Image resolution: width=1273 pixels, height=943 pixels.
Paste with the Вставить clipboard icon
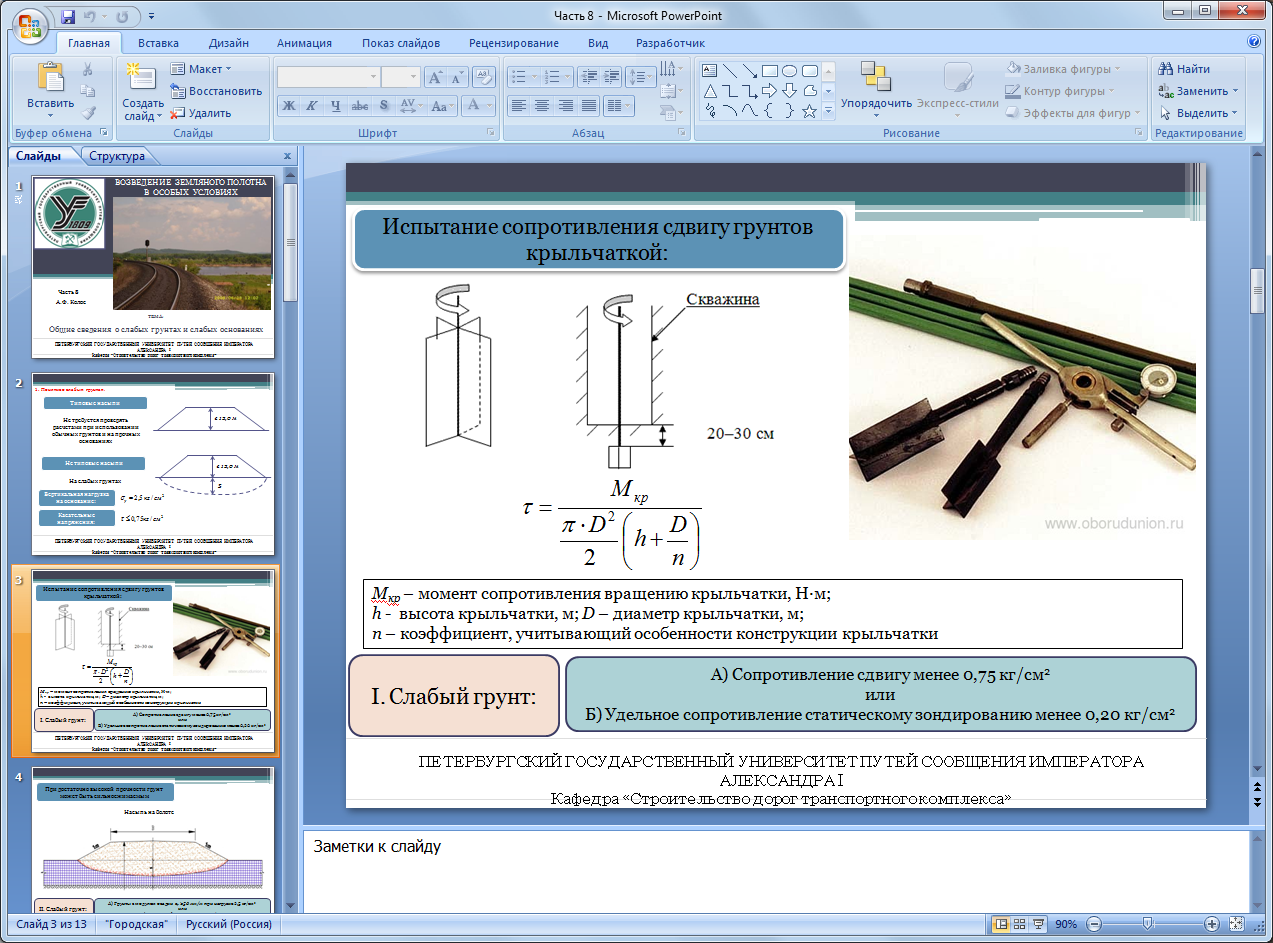[x=50, y=77]
